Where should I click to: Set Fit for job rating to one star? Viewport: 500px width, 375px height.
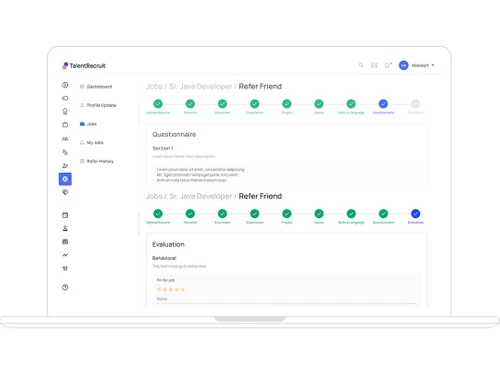(159, 289)
